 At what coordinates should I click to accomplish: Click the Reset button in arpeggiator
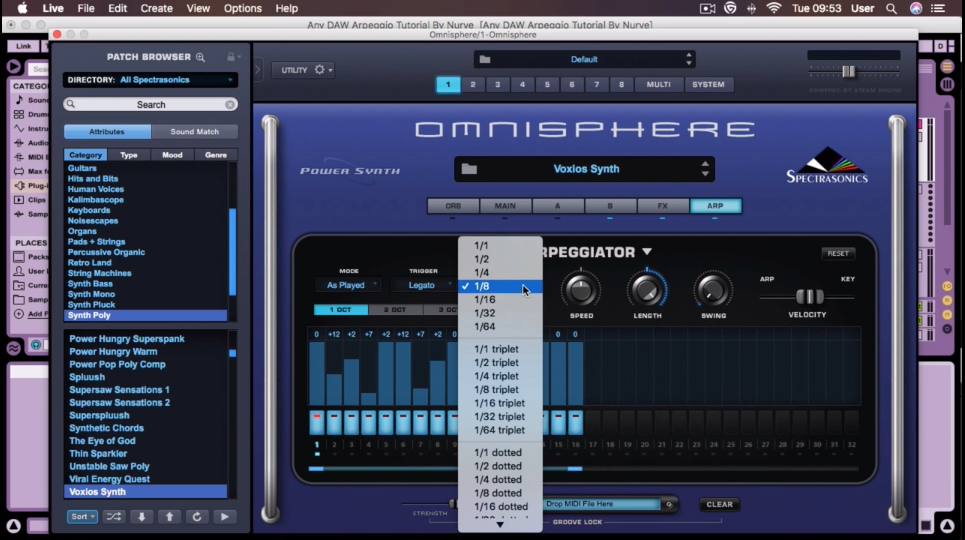838,254
